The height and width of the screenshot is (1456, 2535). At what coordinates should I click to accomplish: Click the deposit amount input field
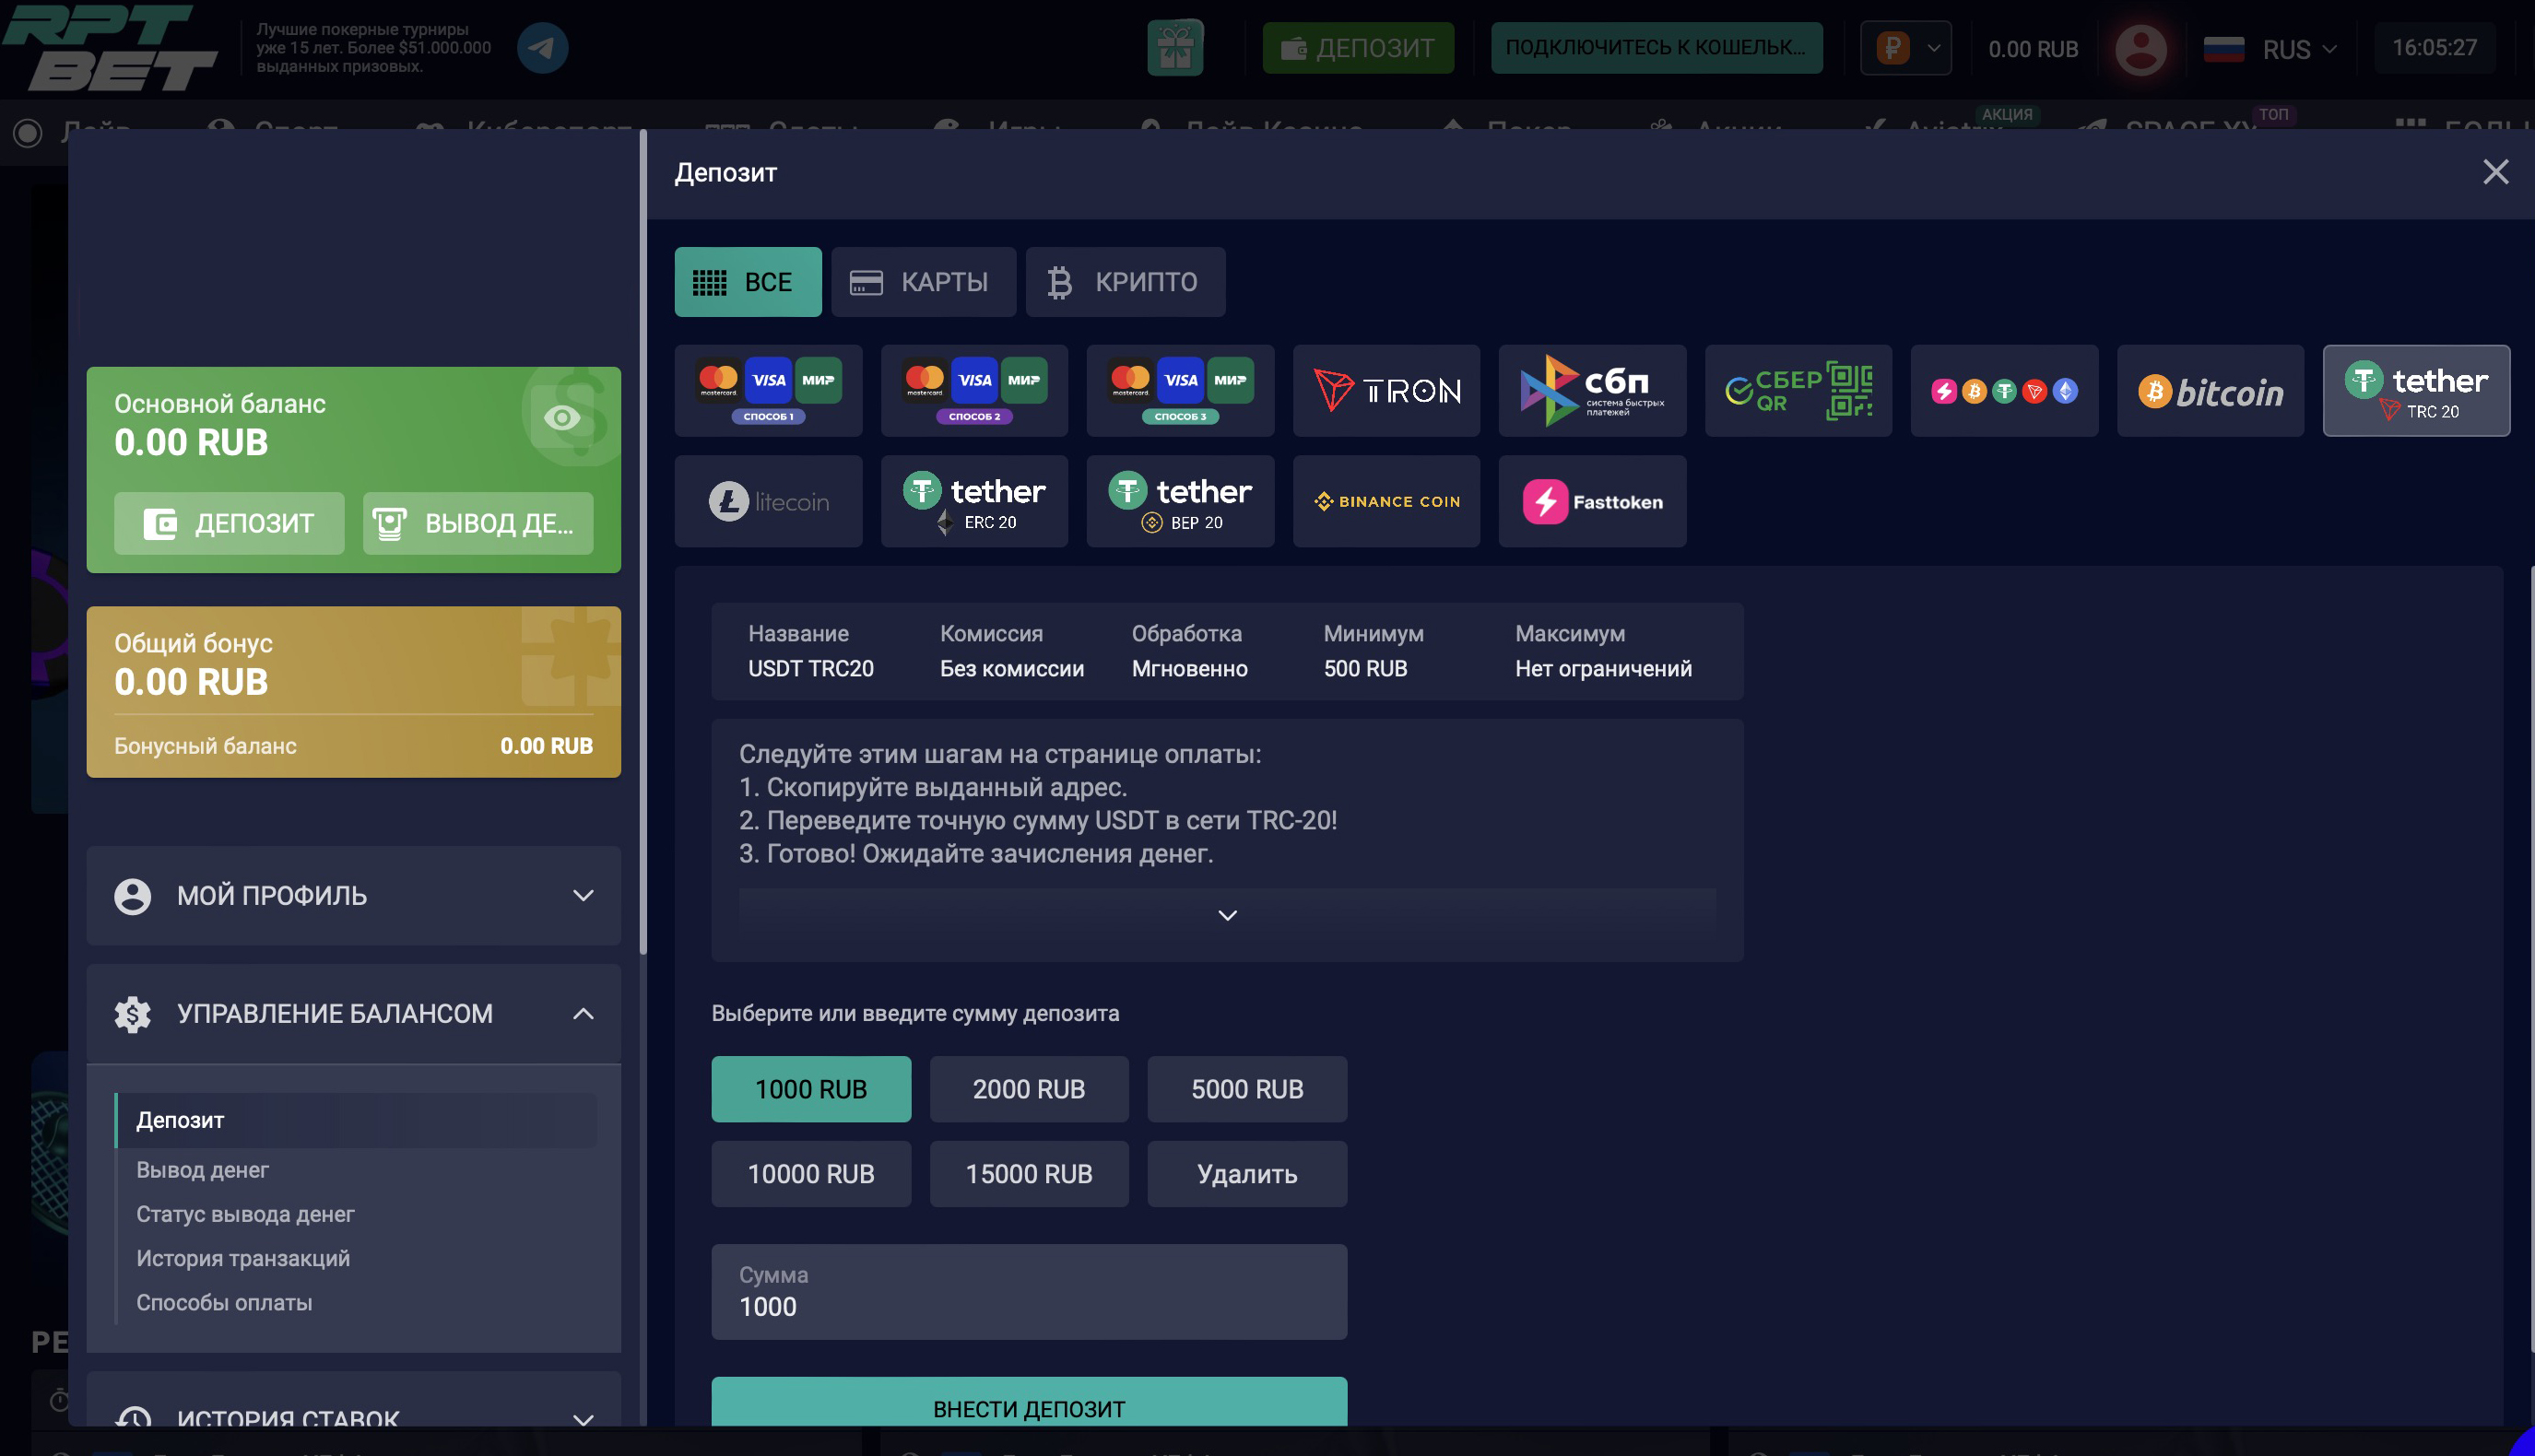[1028, 1292]
